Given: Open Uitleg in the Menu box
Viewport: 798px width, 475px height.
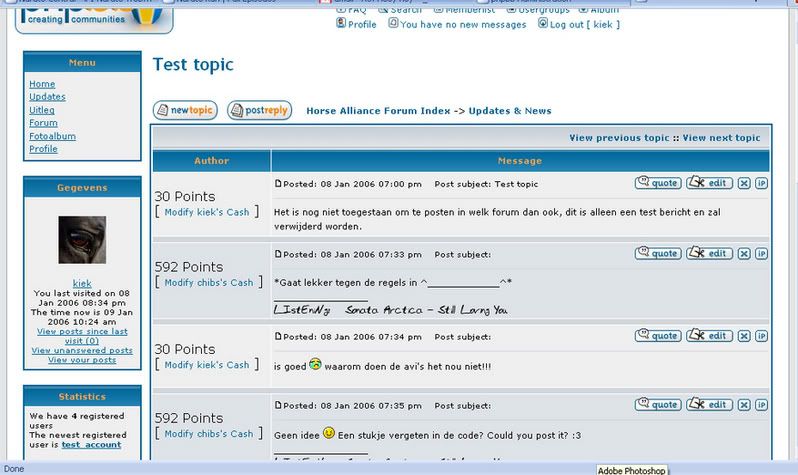Looking at the screenshot, I should coord(42,110).
